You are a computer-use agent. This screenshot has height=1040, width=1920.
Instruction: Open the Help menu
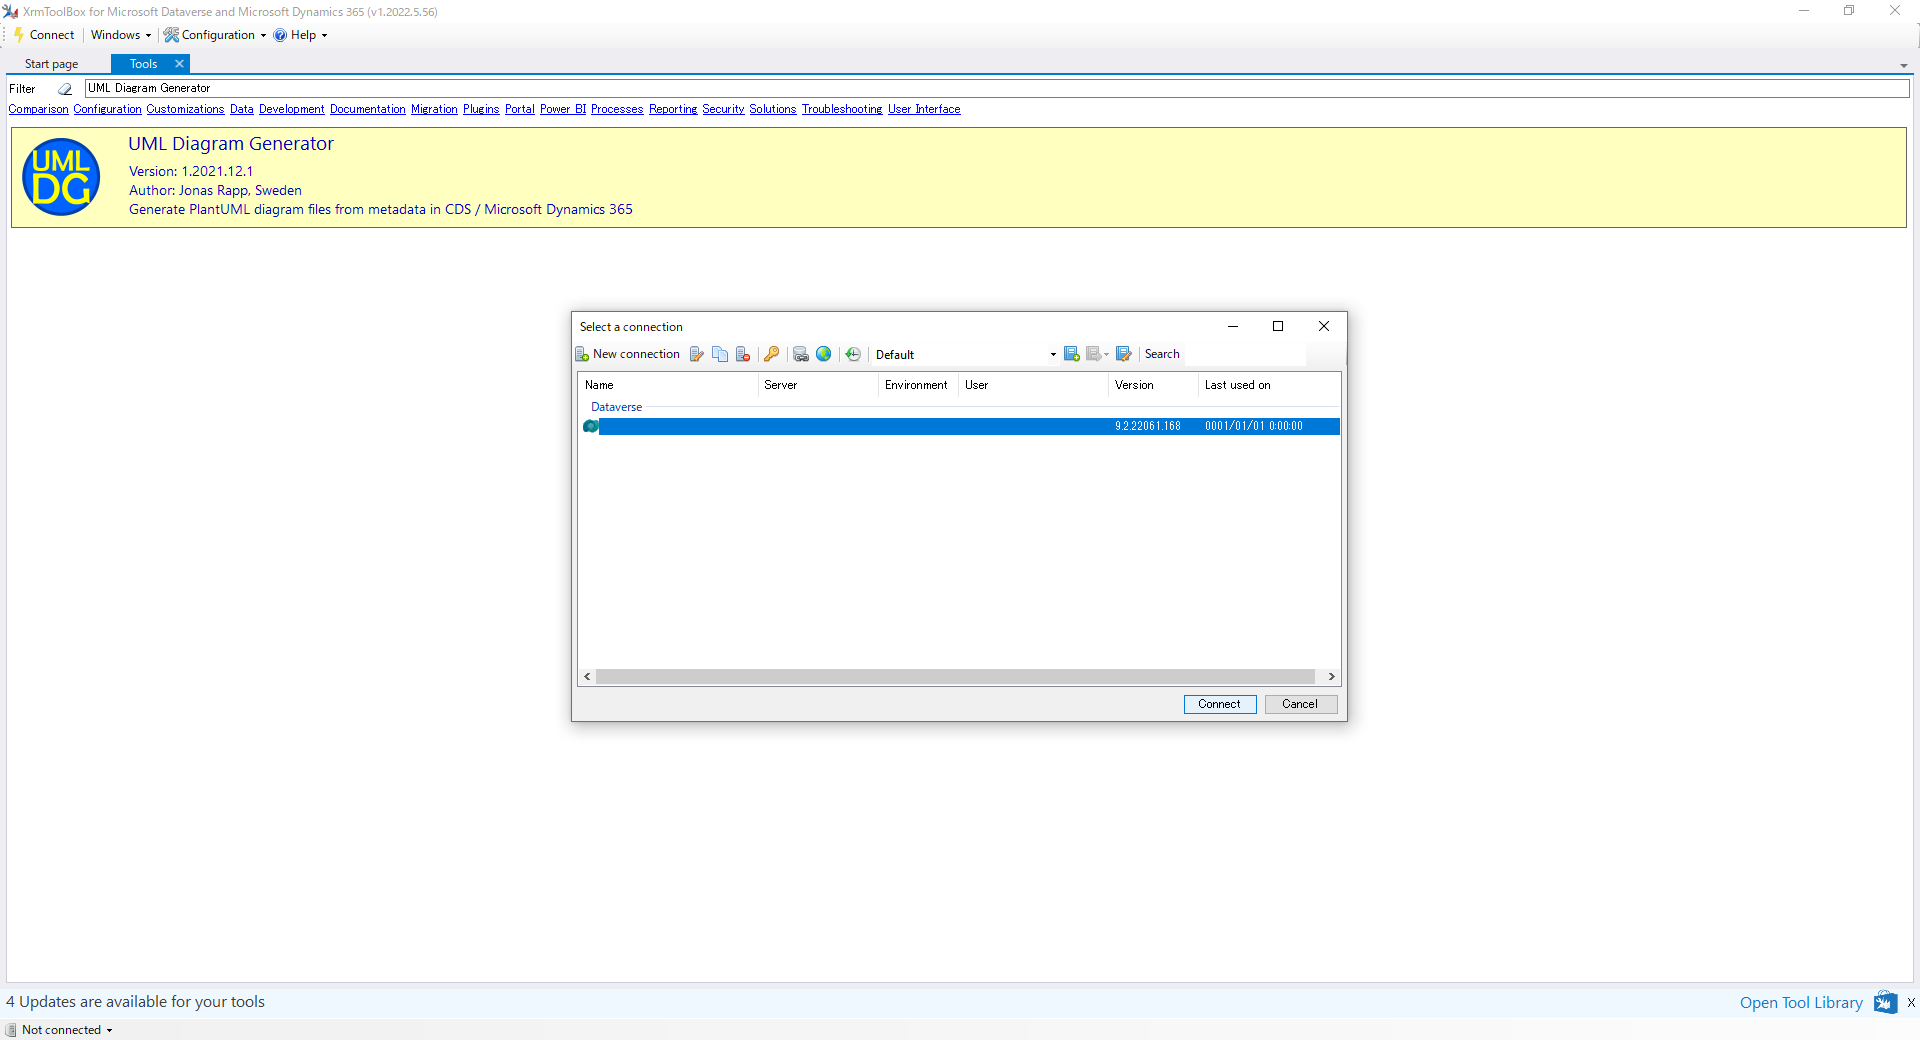tap(300, 35)
